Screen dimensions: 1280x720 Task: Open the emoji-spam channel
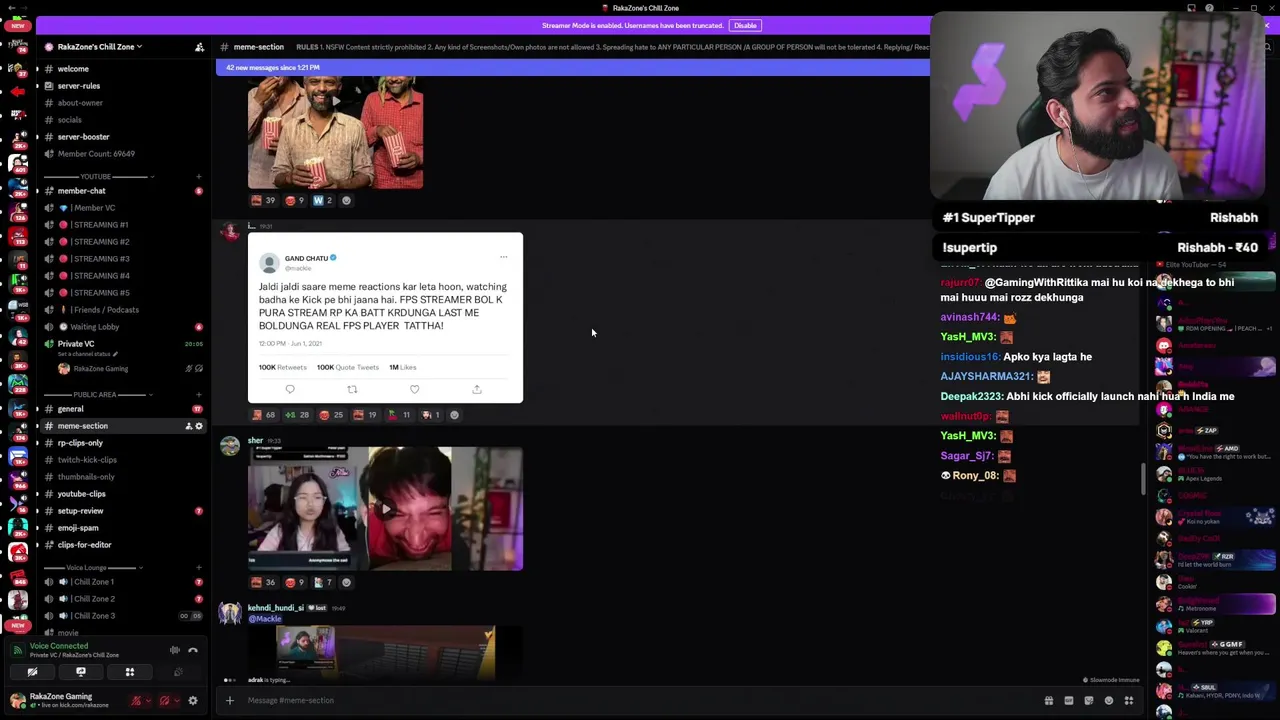click(x=78, y=528)
